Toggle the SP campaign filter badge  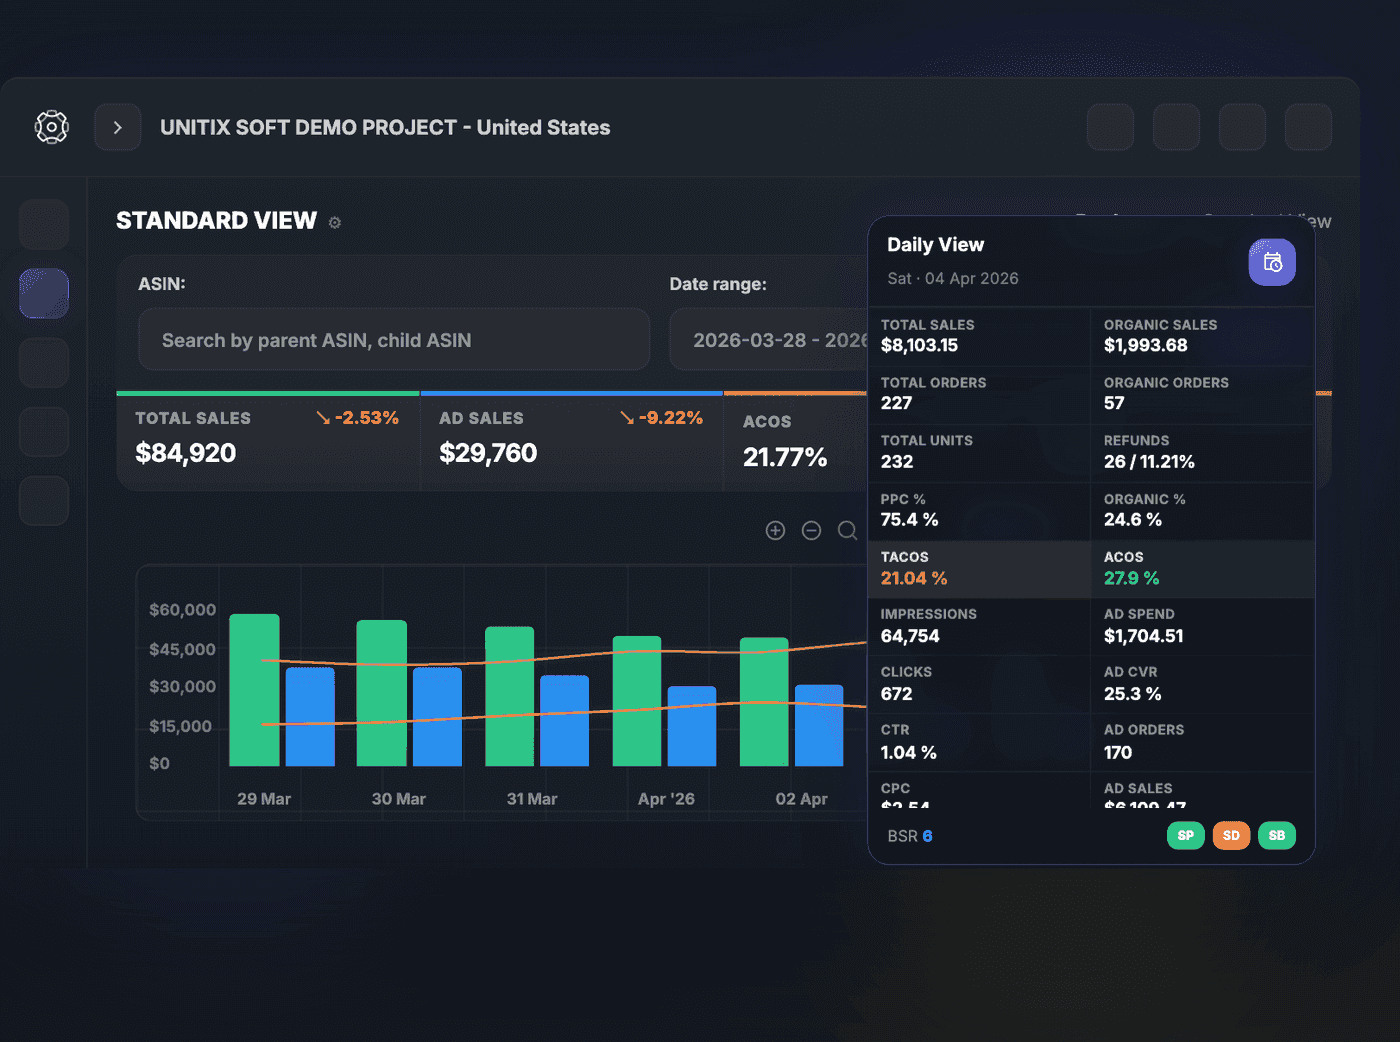click(x=1185, y=835)
